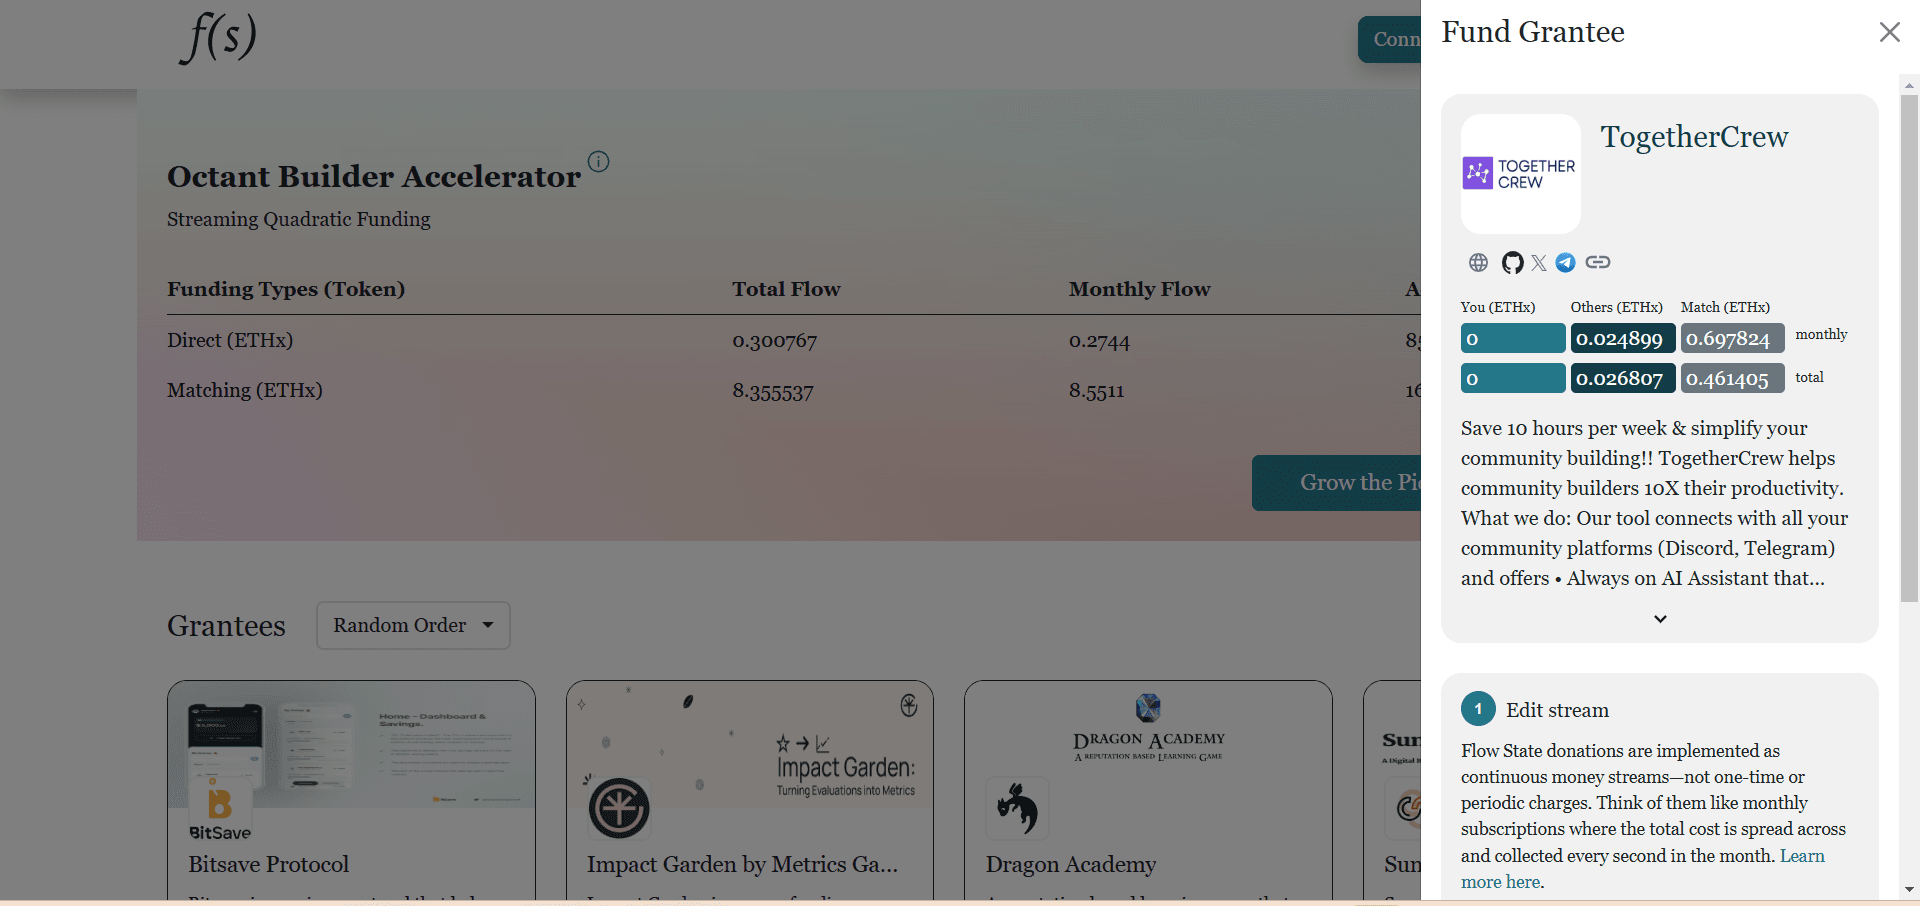Expand TogetherCrew description chevron
The image size is (1920, 906).
(x=1660, y=619)
